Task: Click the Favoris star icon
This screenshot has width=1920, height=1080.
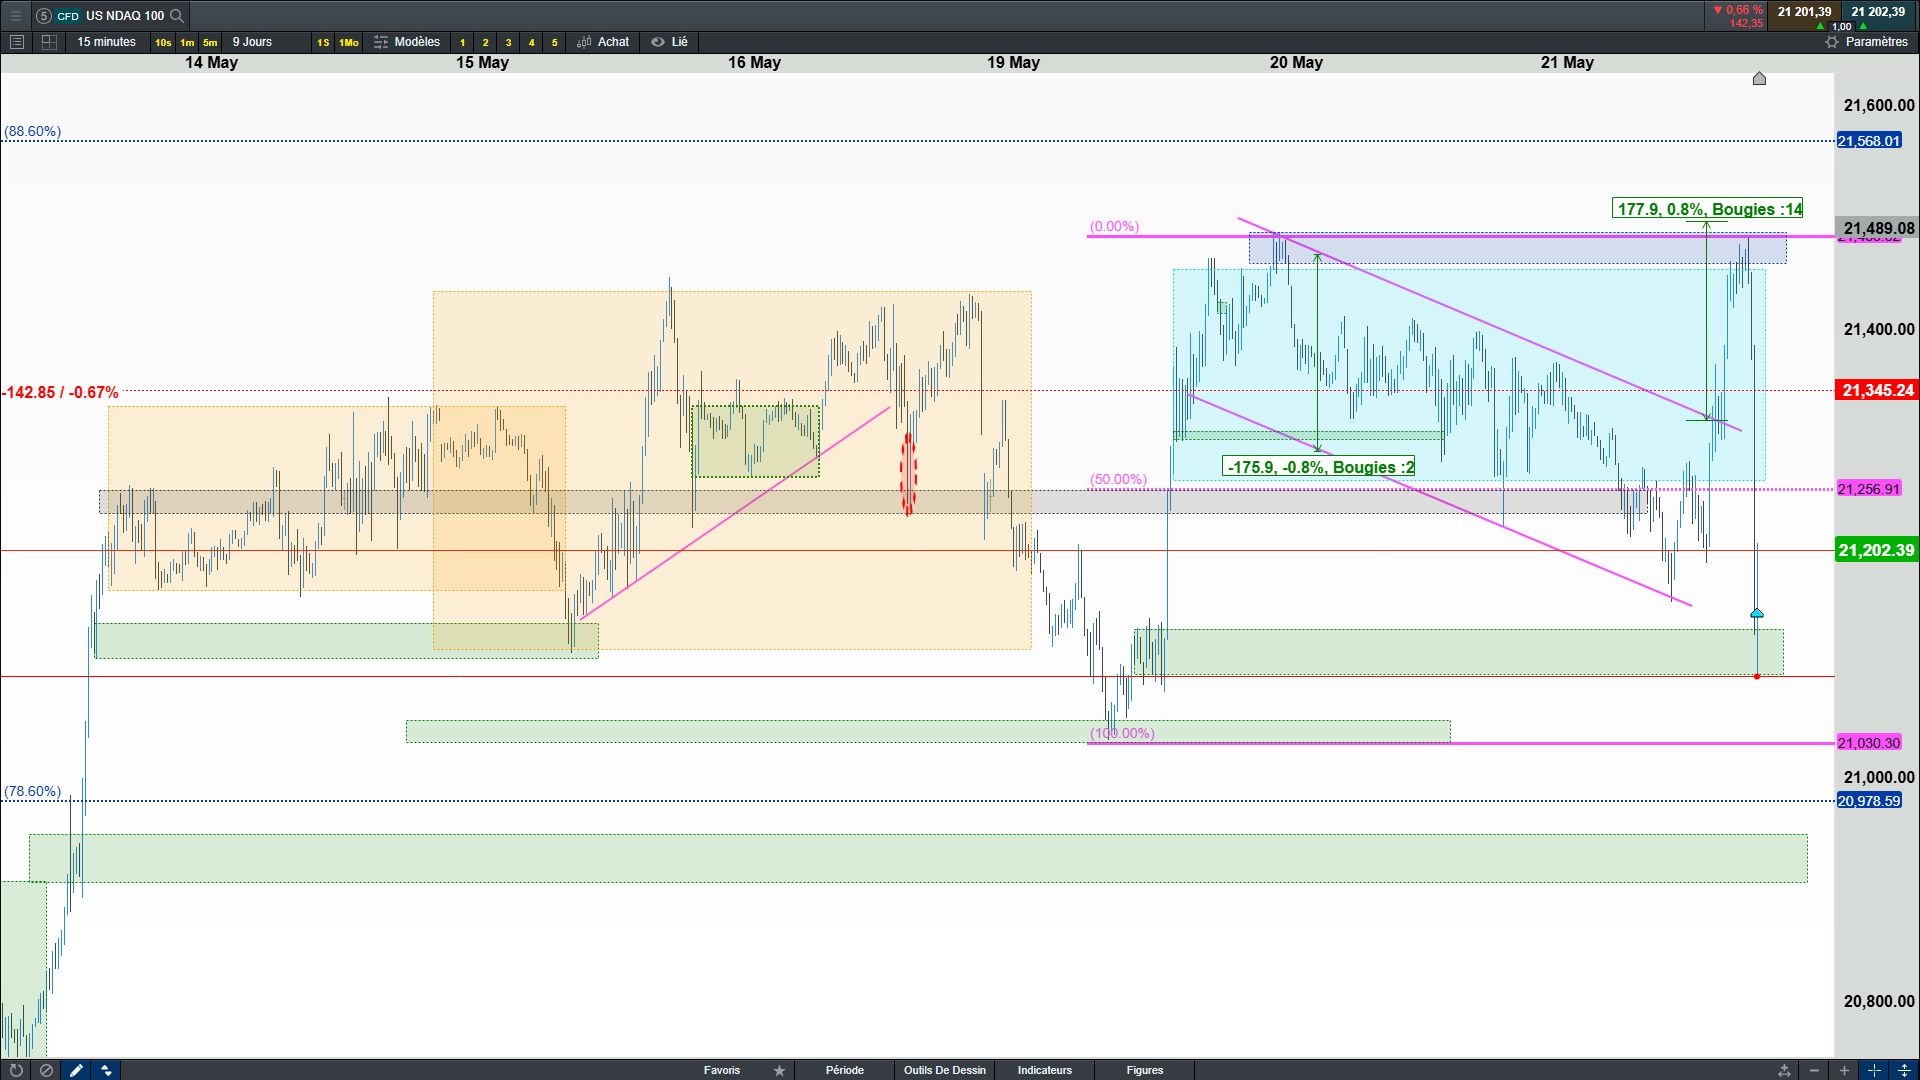Action: click(779, 1070)
